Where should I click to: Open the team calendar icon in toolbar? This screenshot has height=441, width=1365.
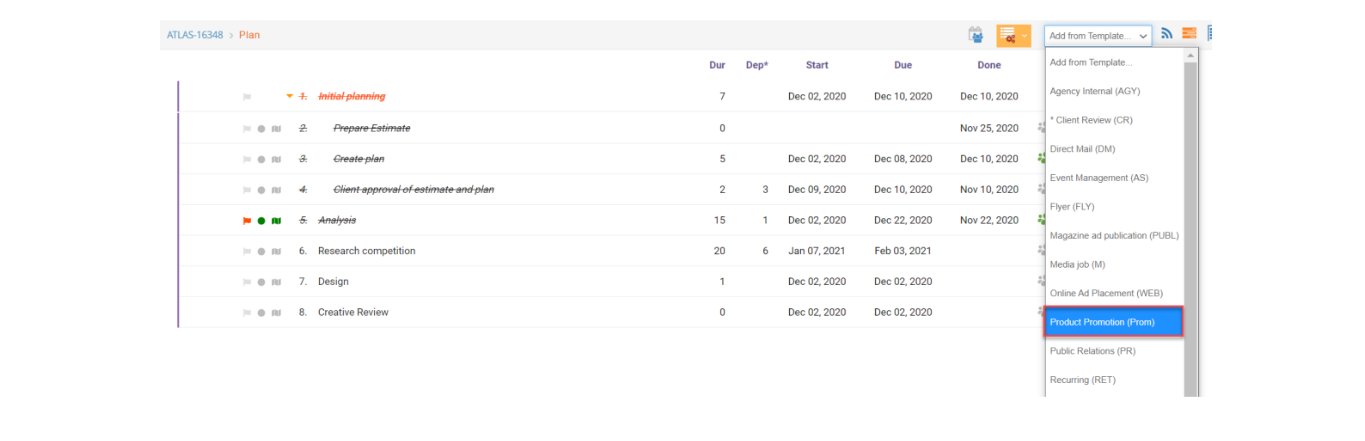point(976,35)
